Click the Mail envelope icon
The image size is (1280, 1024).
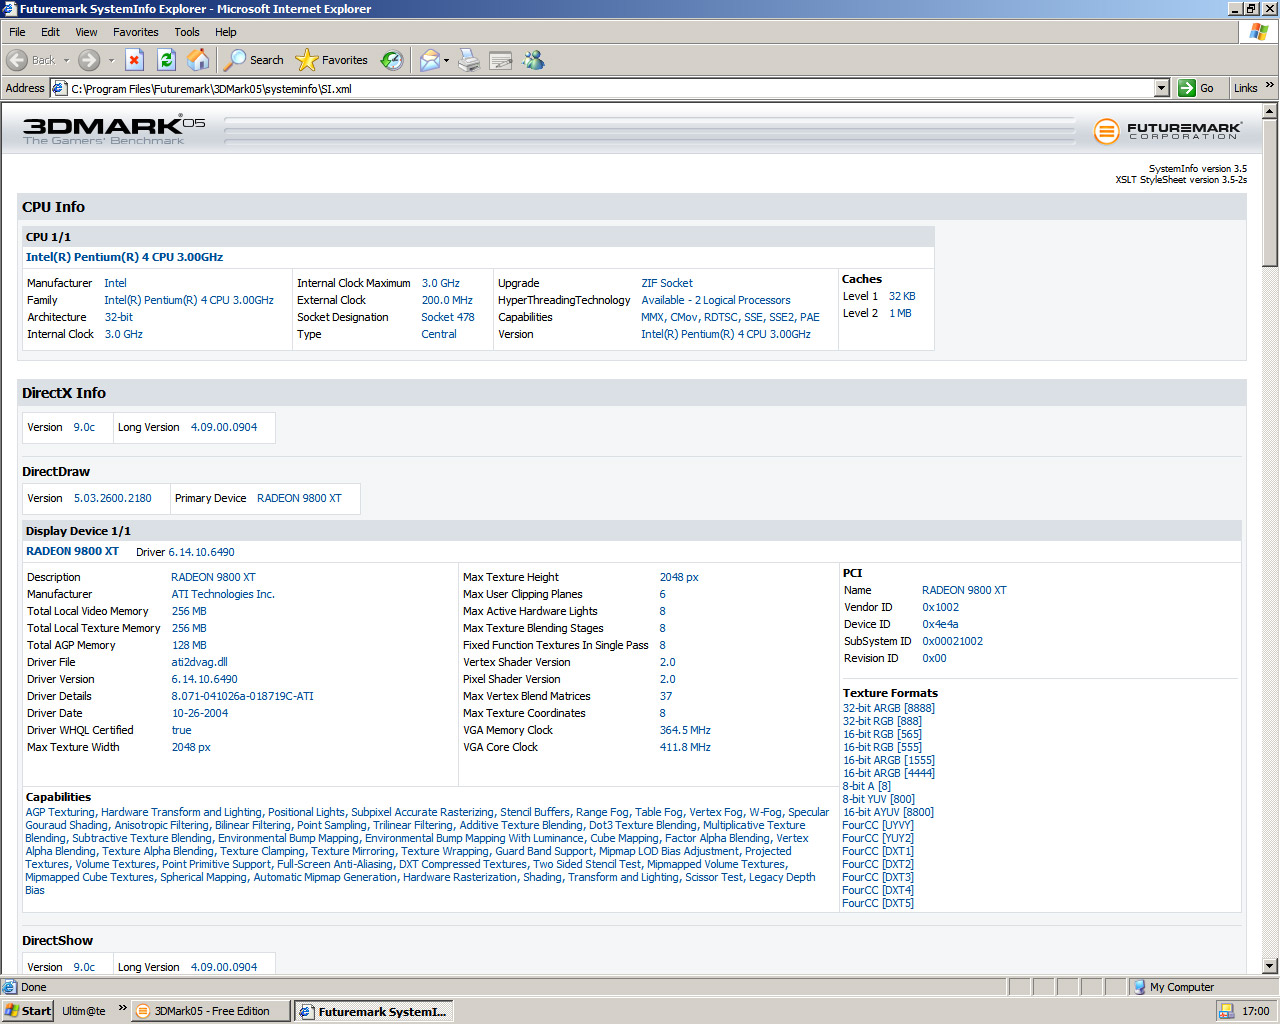tap(429, 60)
